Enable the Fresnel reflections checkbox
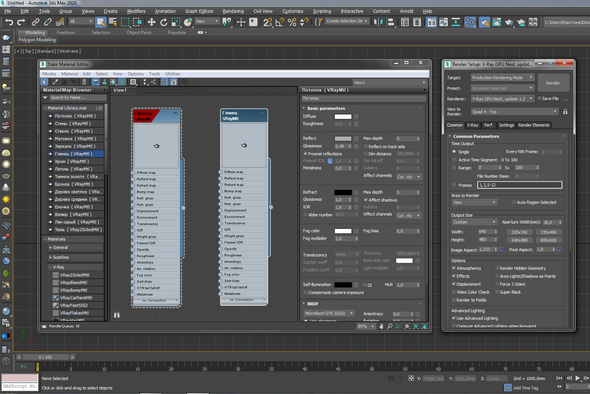Screen dimensions: 590x394 point(306,154)
